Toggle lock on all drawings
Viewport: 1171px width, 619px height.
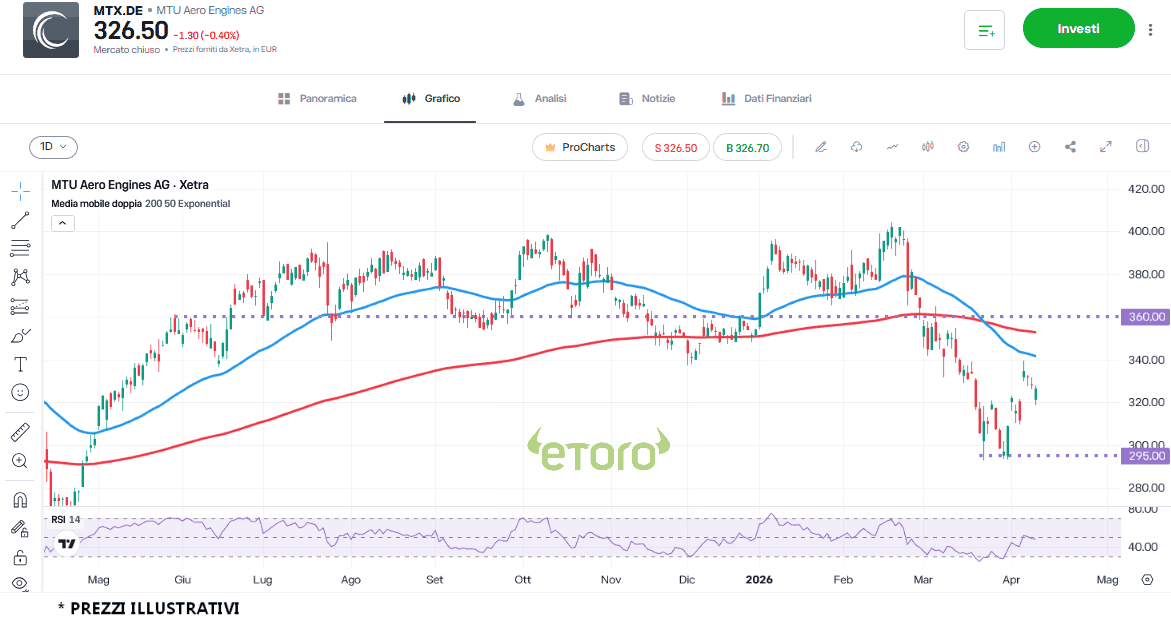click(20, 557)
